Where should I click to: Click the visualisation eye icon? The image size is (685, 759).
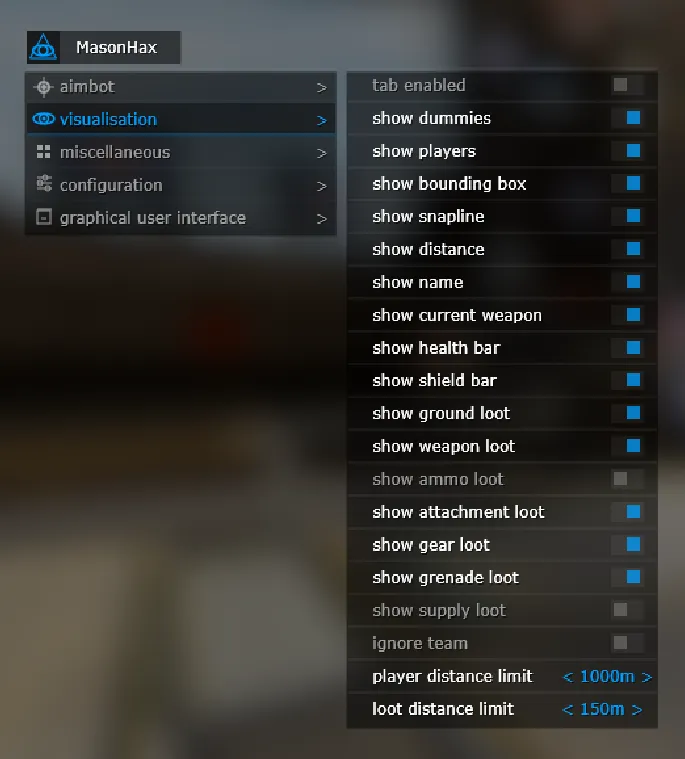(44, 119)
